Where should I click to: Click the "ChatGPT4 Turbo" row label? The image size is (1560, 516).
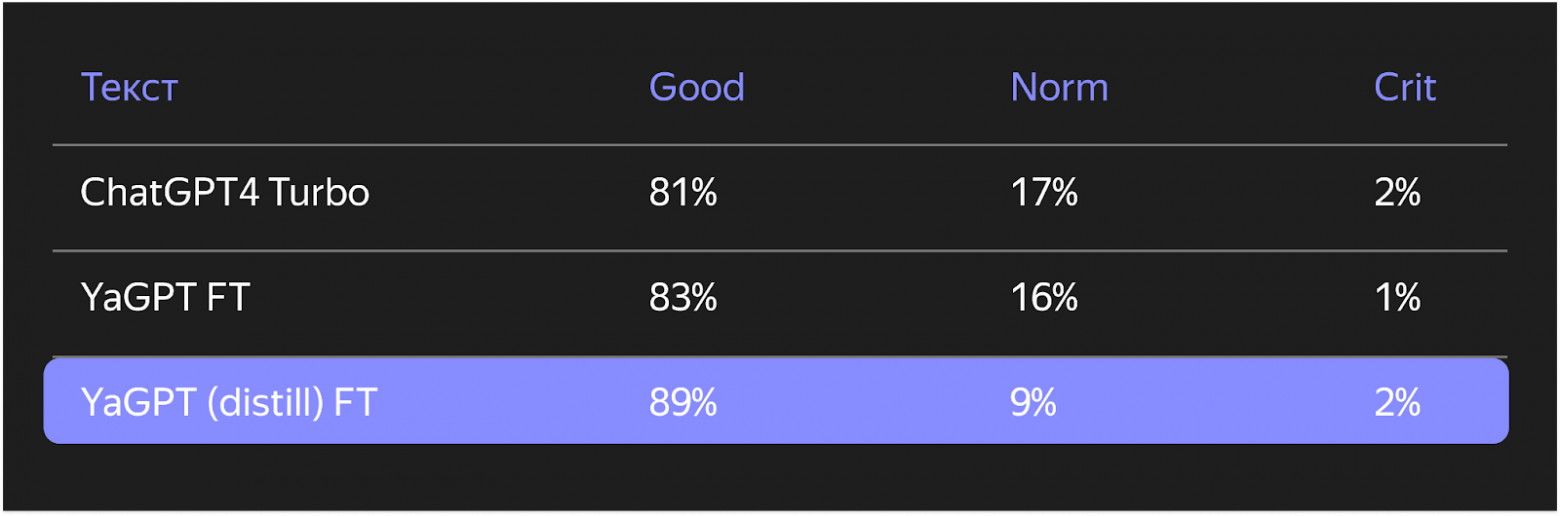(x=225, y=192)
